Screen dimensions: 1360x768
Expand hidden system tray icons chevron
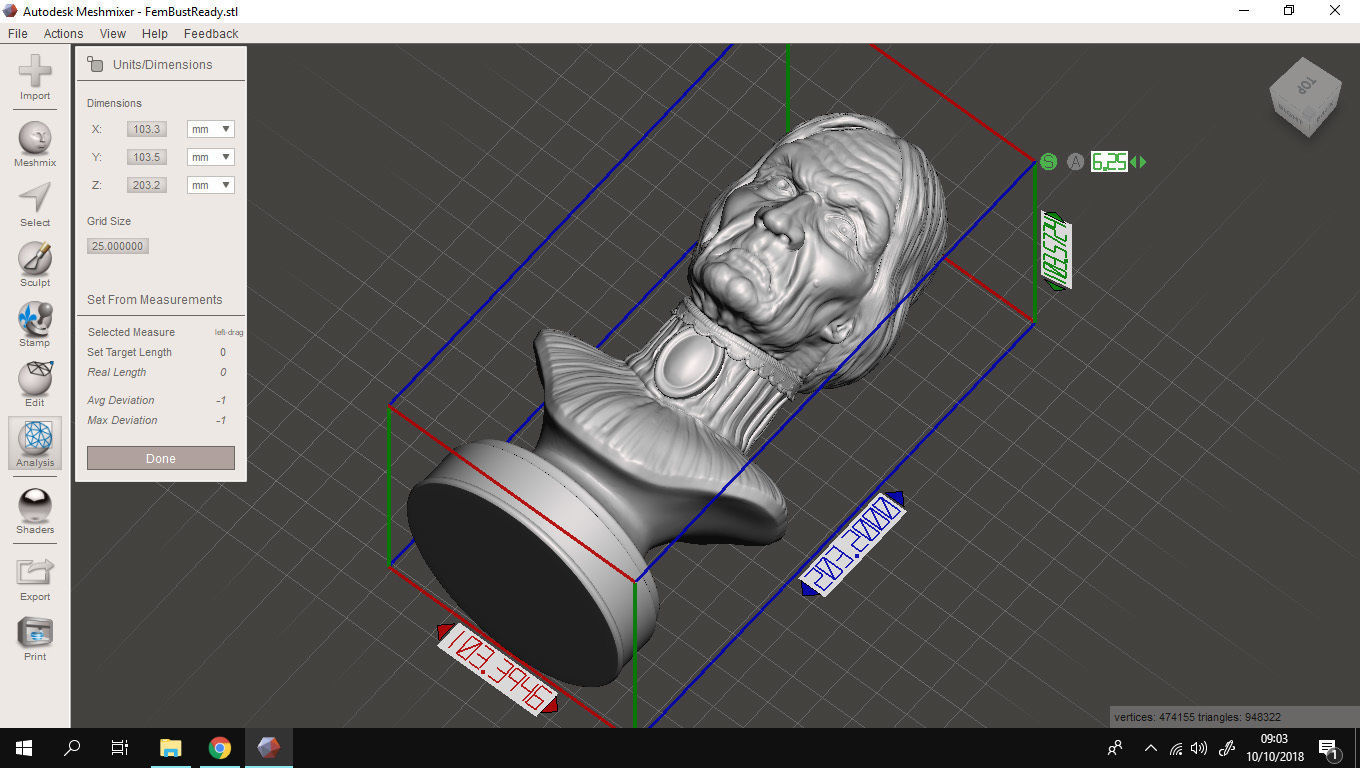tap(1151, 748)
